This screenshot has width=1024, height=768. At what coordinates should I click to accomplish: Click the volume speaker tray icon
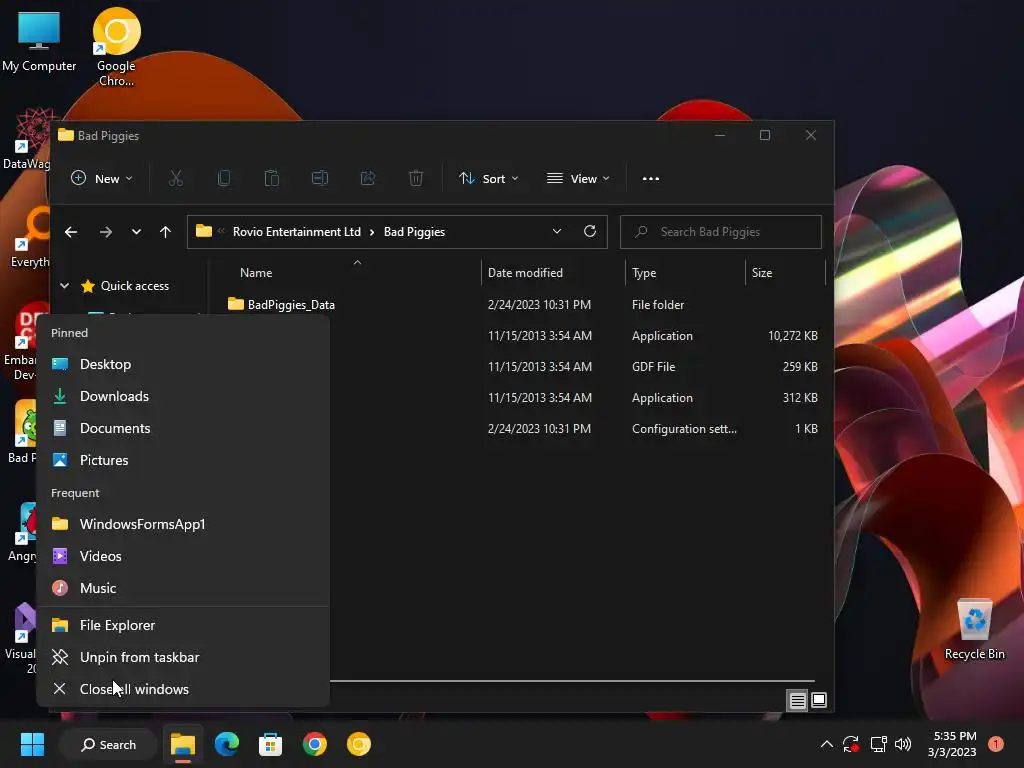(903, 744)
